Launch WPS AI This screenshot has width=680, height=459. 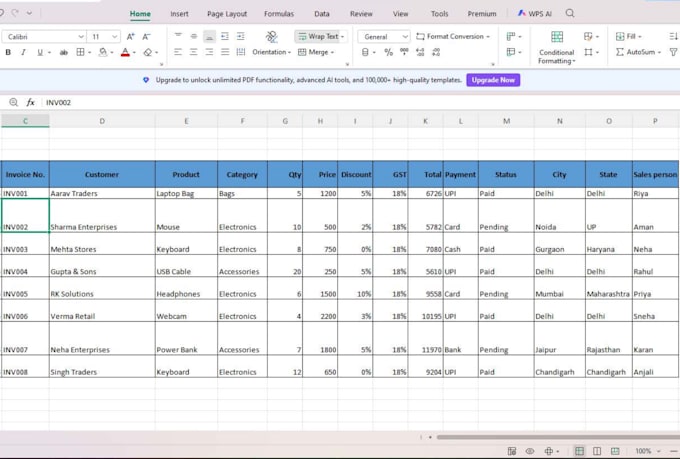(x=535, y=14)
